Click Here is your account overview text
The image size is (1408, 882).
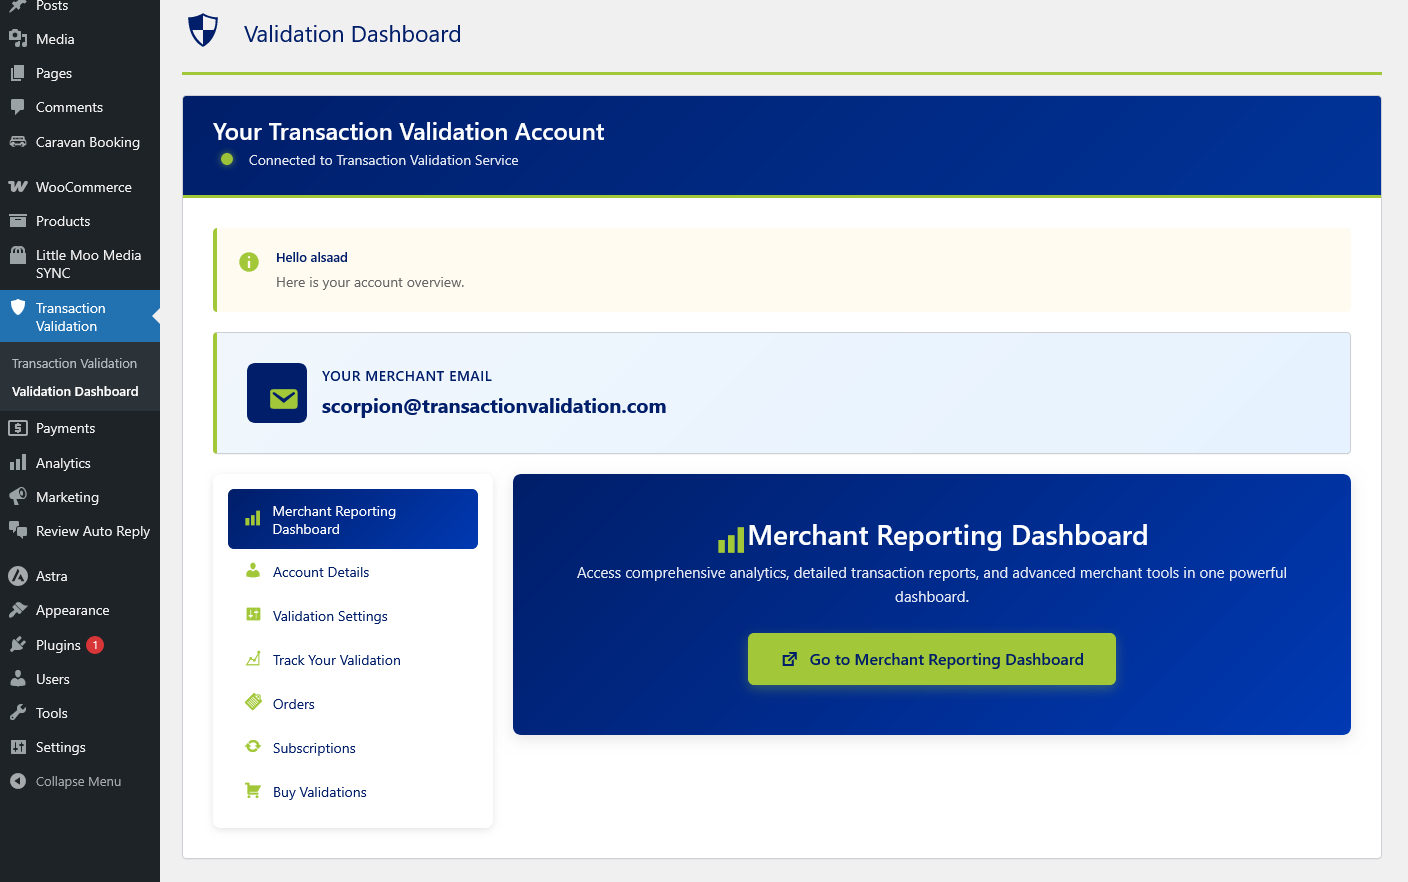[370, 282]
